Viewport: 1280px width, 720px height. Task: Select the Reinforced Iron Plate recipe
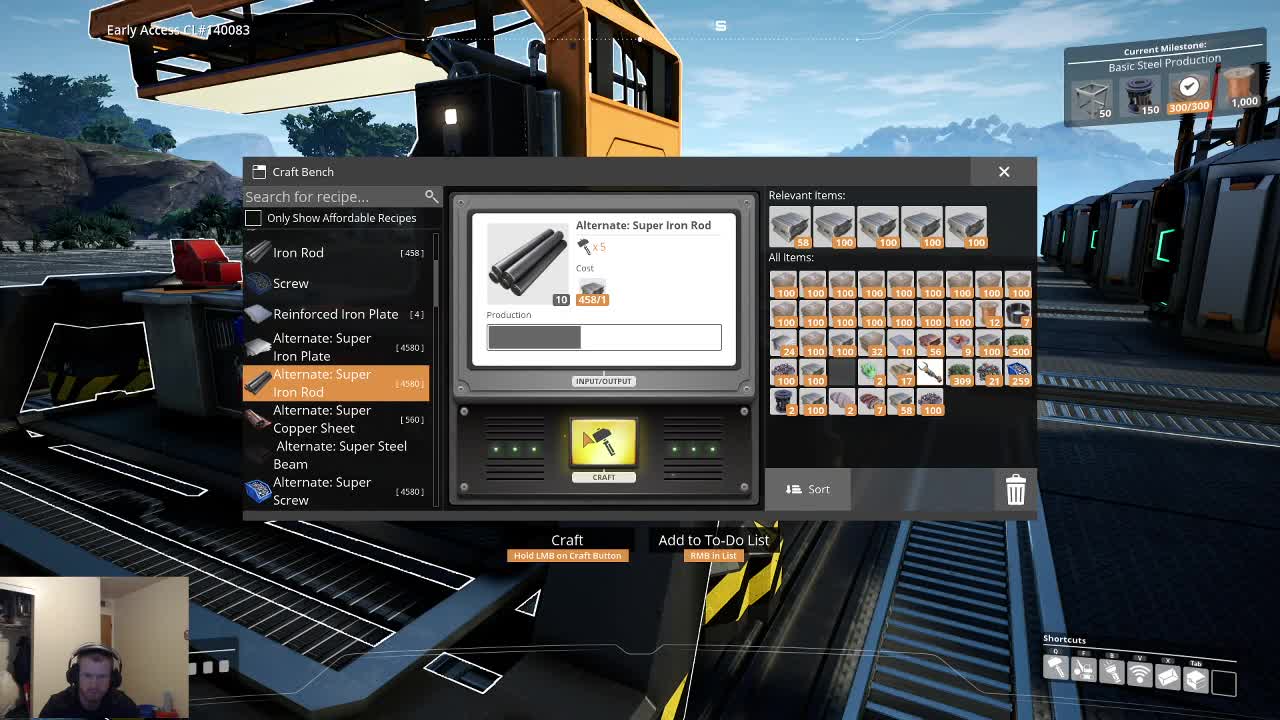pyautogui.click(x=336, y=314)
